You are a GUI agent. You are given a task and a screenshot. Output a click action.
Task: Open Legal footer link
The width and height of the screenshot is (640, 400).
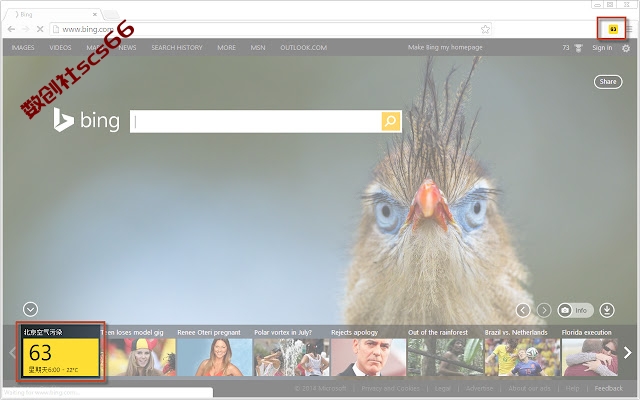442,388
